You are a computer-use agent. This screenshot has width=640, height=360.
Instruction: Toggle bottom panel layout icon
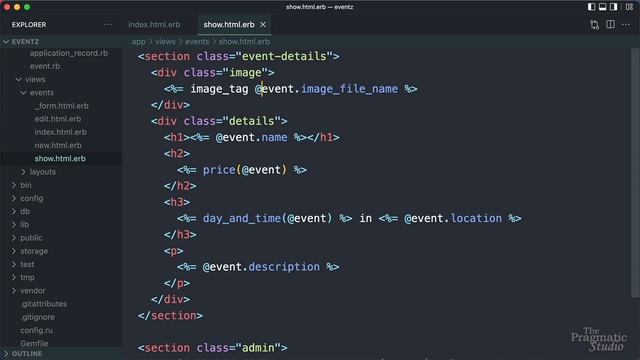tap(602, 7)
